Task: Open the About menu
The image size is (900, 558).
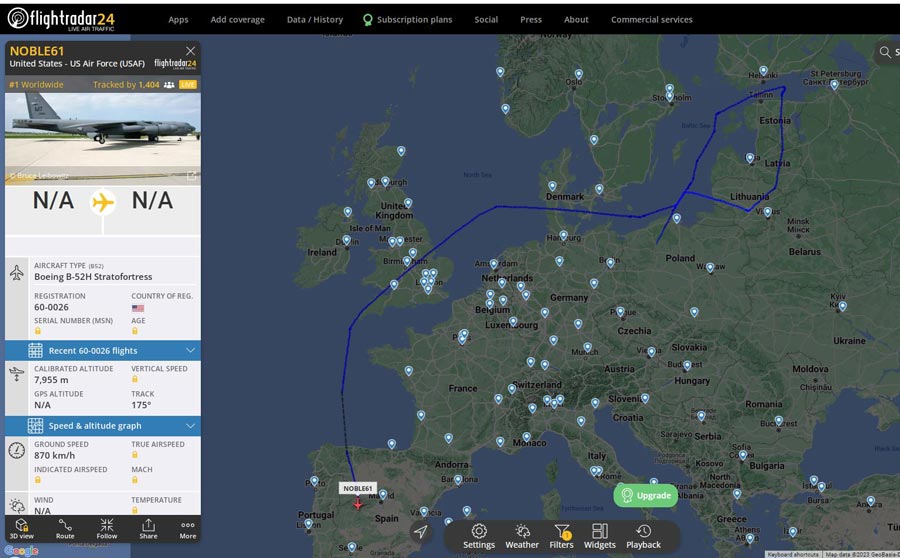Action: click(x=576, y=20)
